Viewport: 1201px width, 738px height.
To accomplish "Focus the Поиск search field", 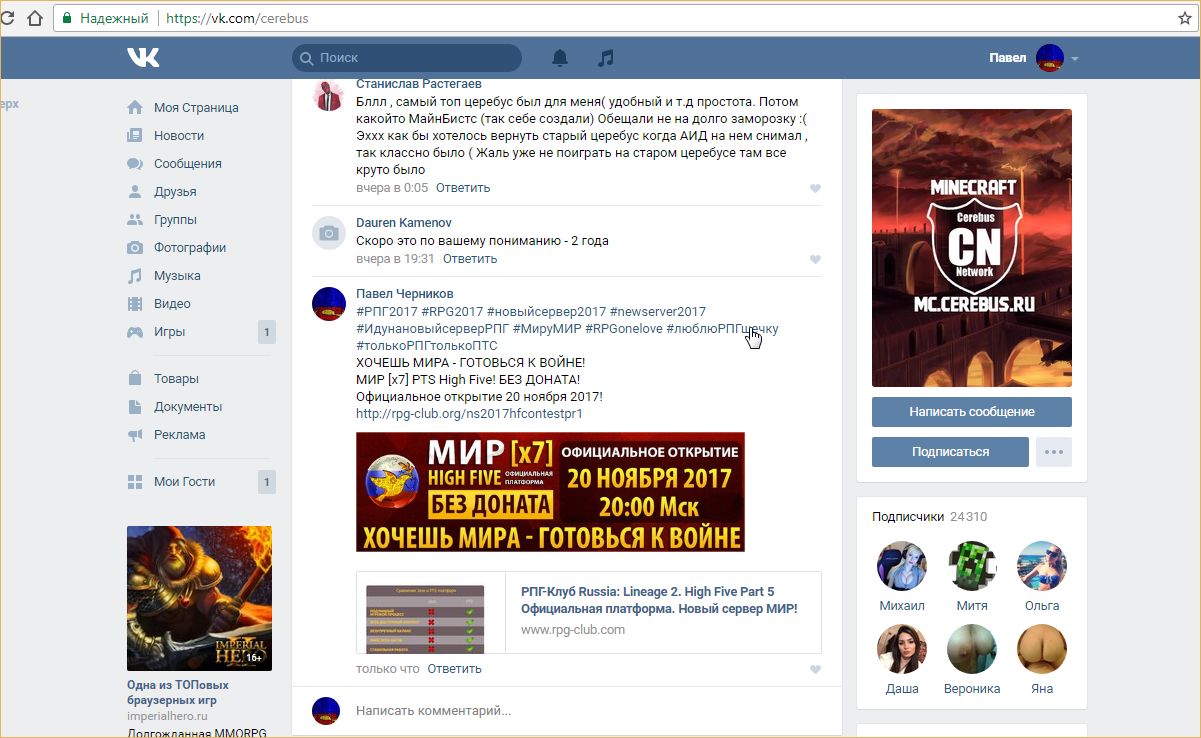I will point(407,58).
